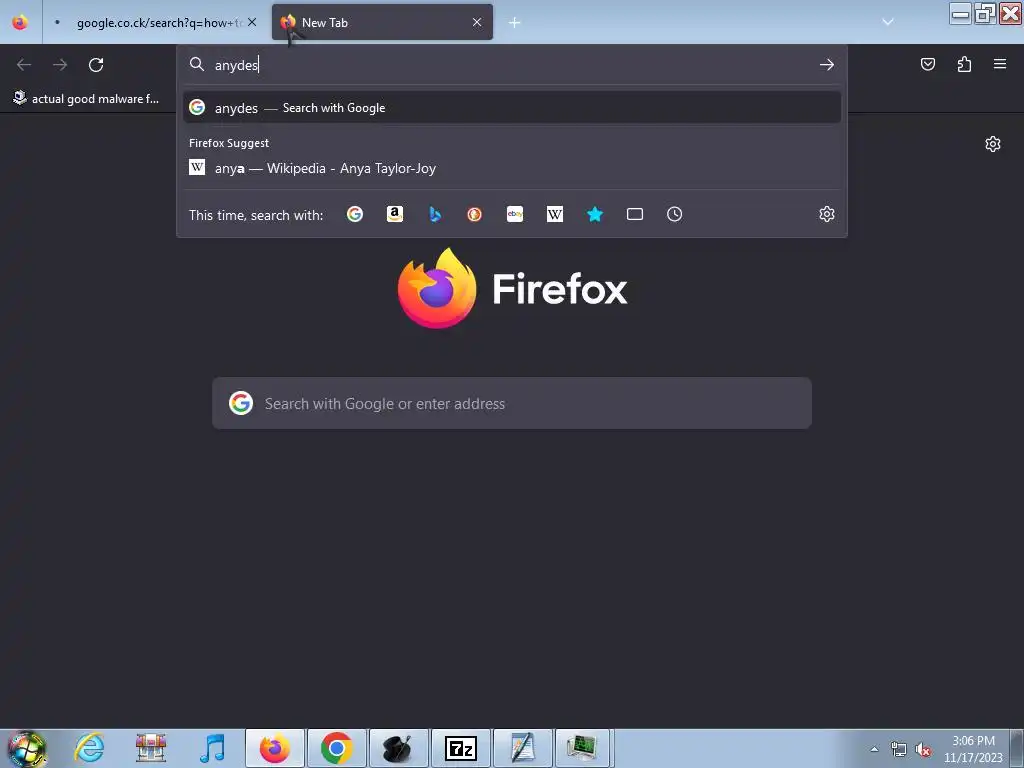
Task: Open the storefront taskbar app
Action: pos(151,748)
